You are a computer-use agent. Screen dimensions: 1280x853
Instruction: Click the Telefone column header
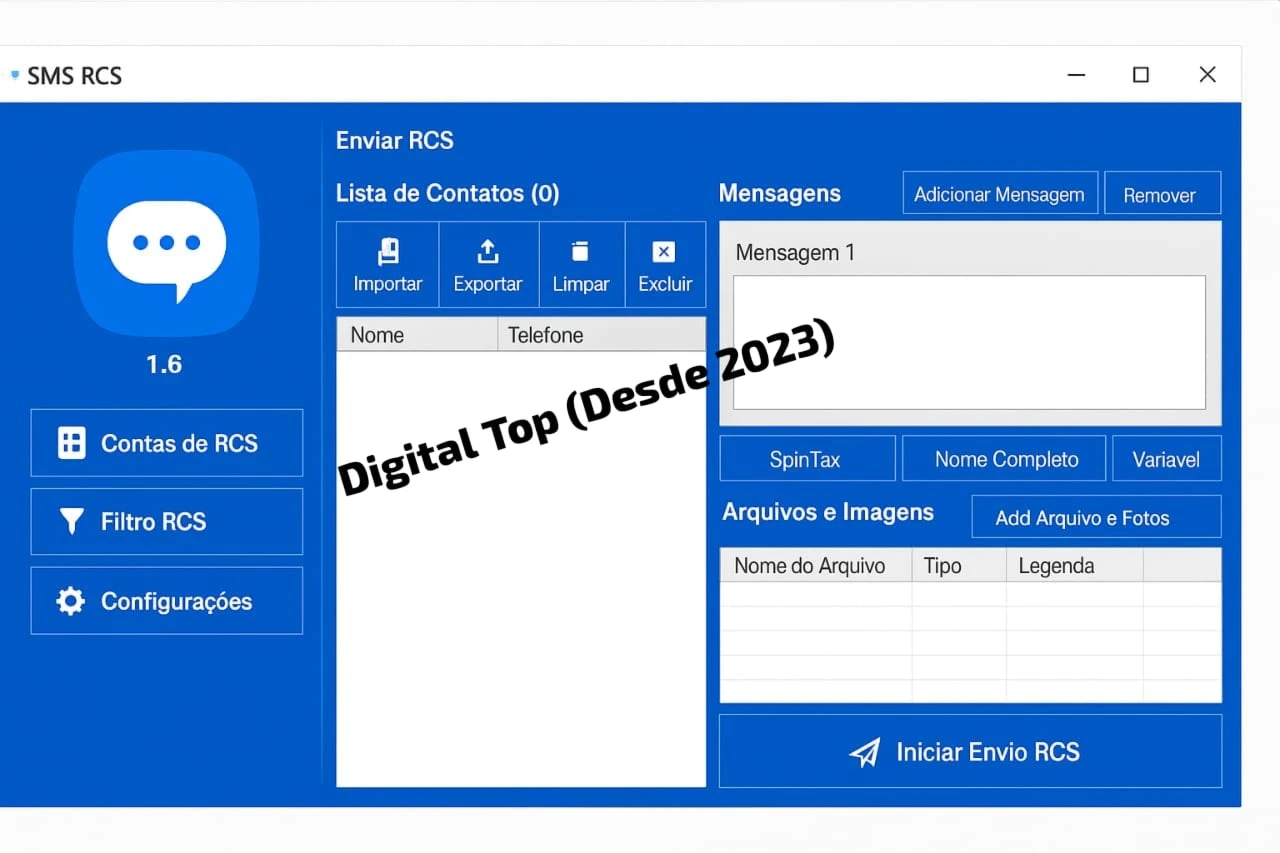[600, 335]
